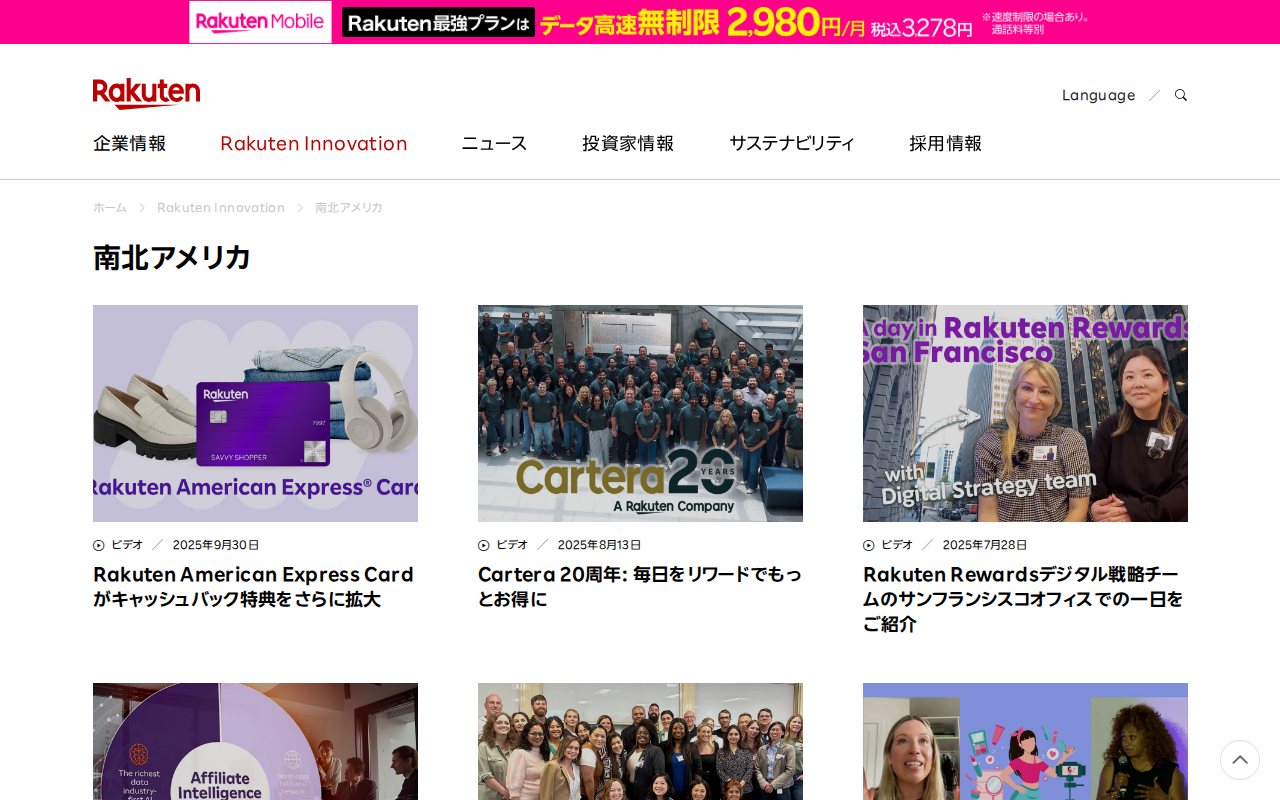This screenshot has width=1280, height=800.
Task: Click the video play icon beside 2025年7月28日
Action: (x=869, y=546)
